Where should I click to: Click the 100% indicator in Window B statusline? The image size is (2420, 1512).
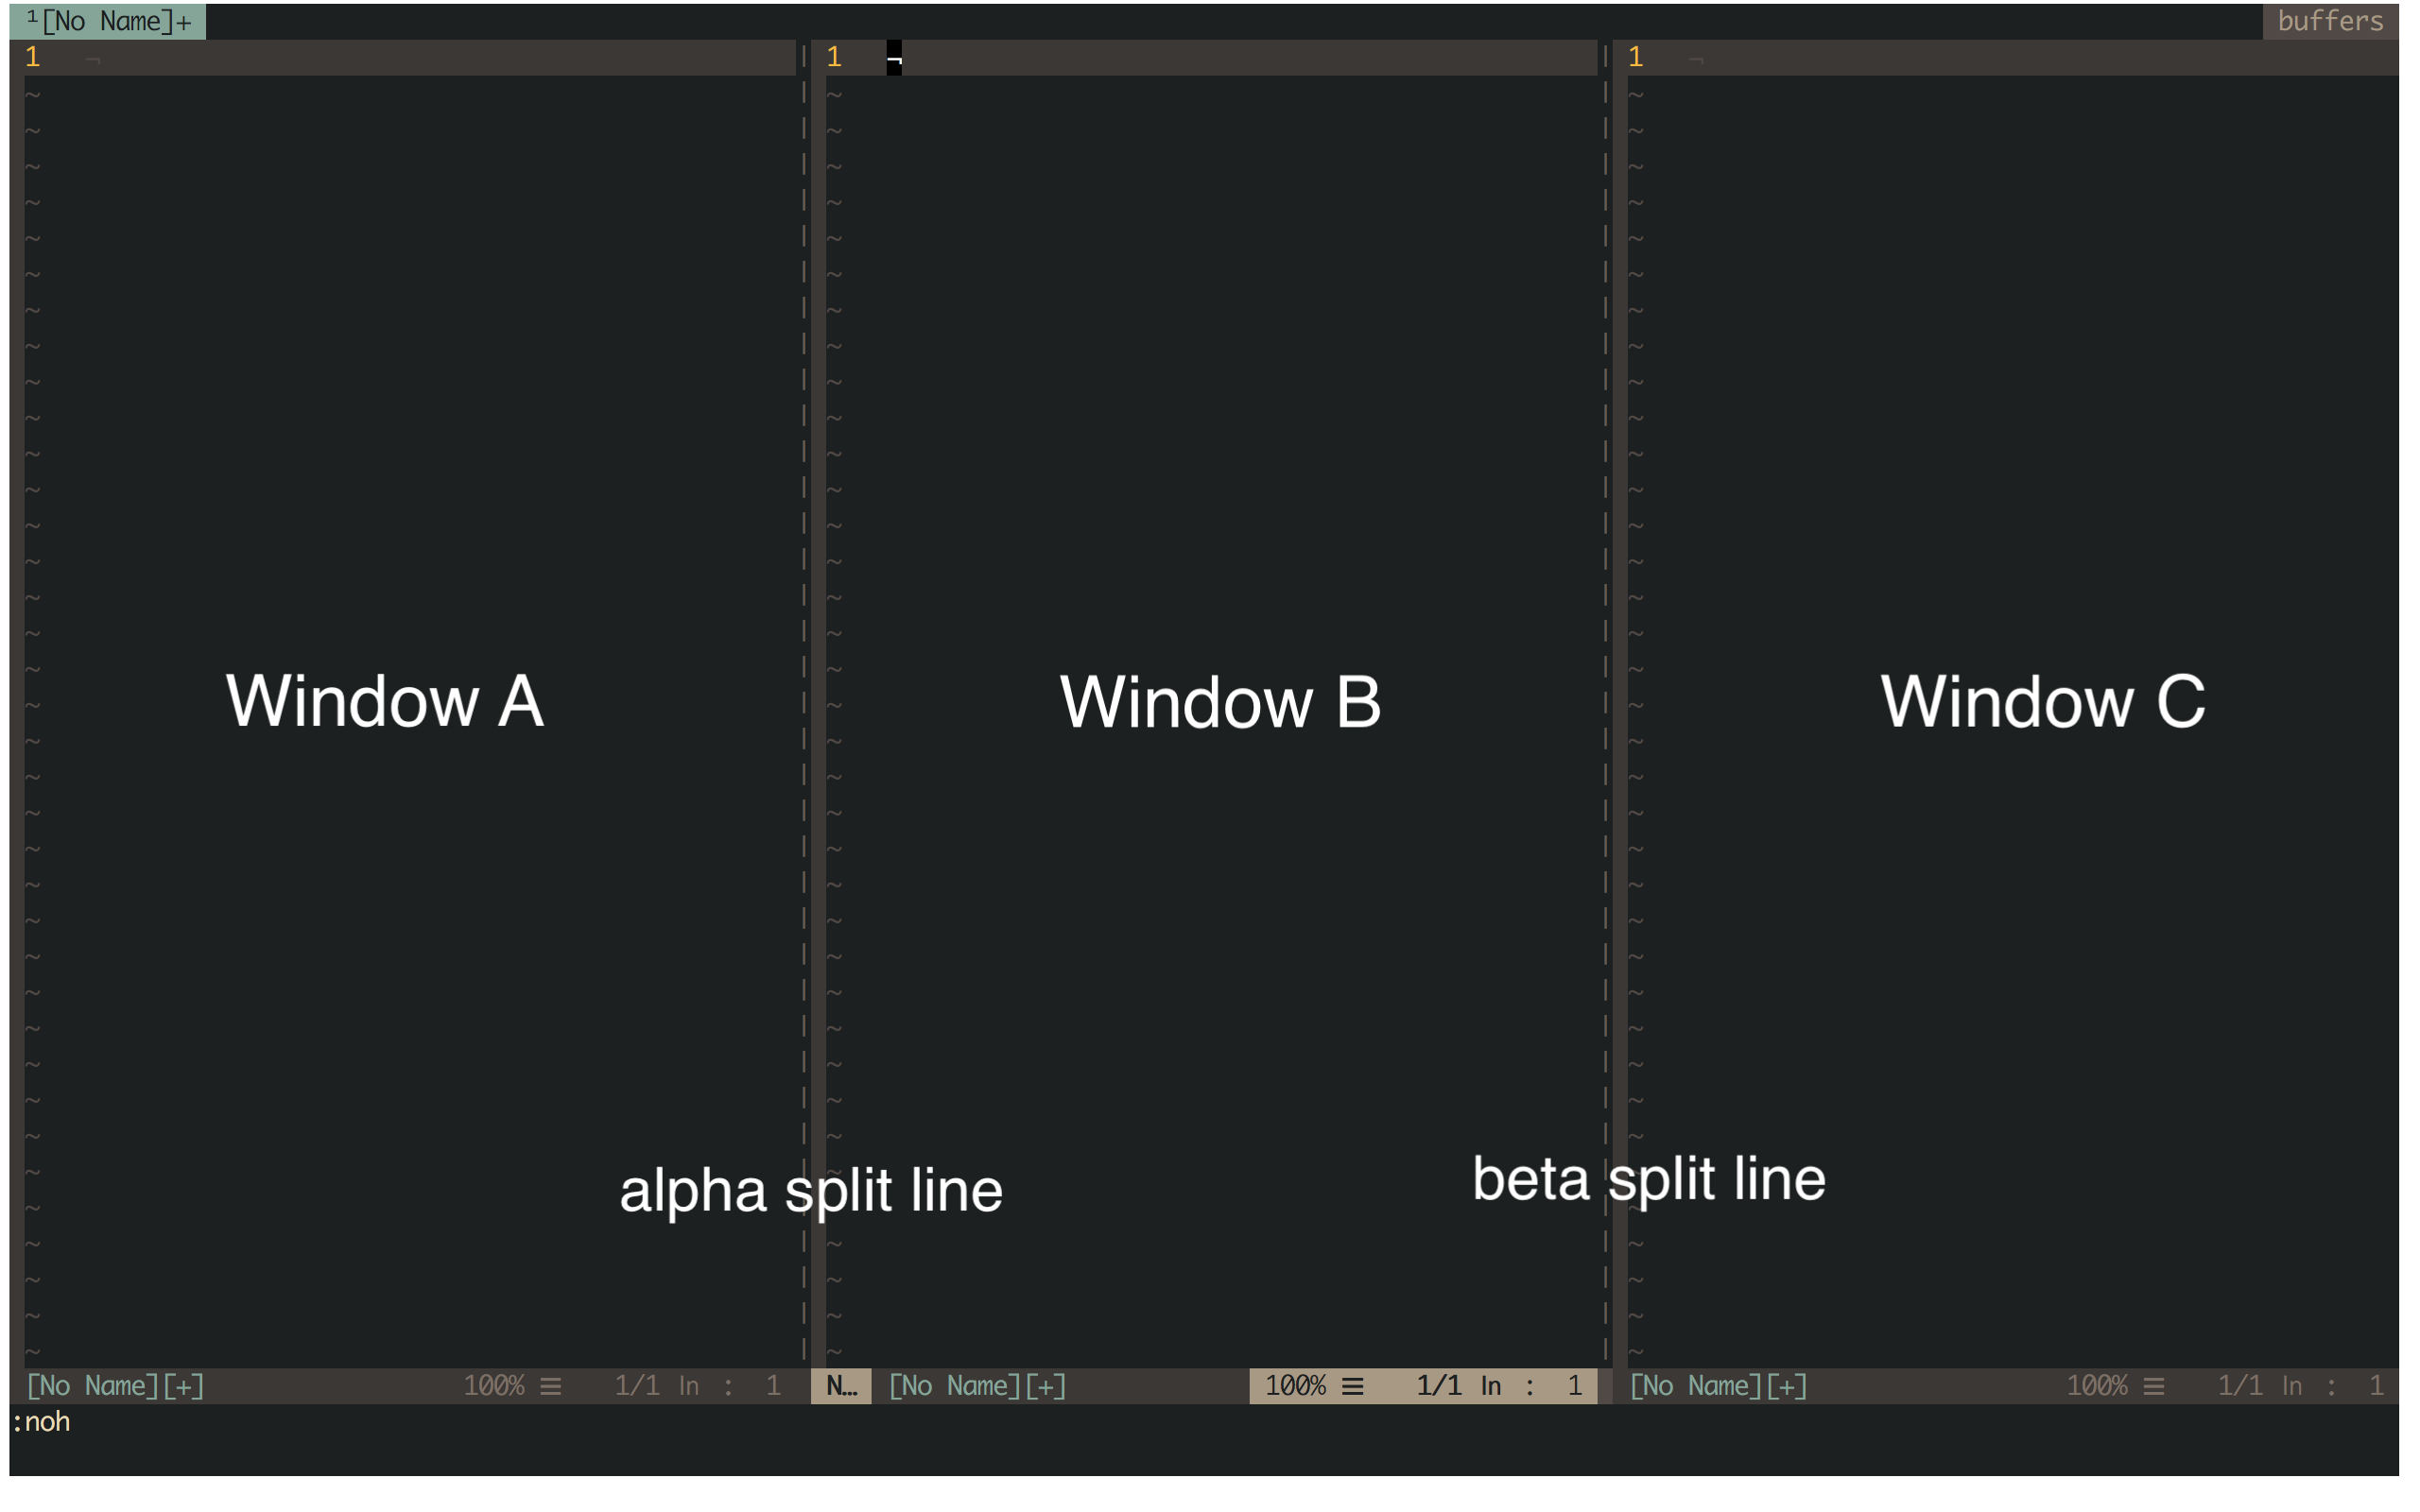point(1295,1386)
